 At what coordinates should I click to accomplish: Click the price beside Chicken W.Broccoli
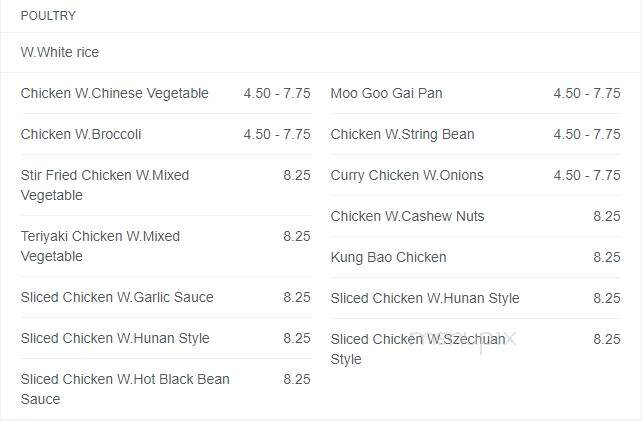pyautogui.click(x=277, y=134)
